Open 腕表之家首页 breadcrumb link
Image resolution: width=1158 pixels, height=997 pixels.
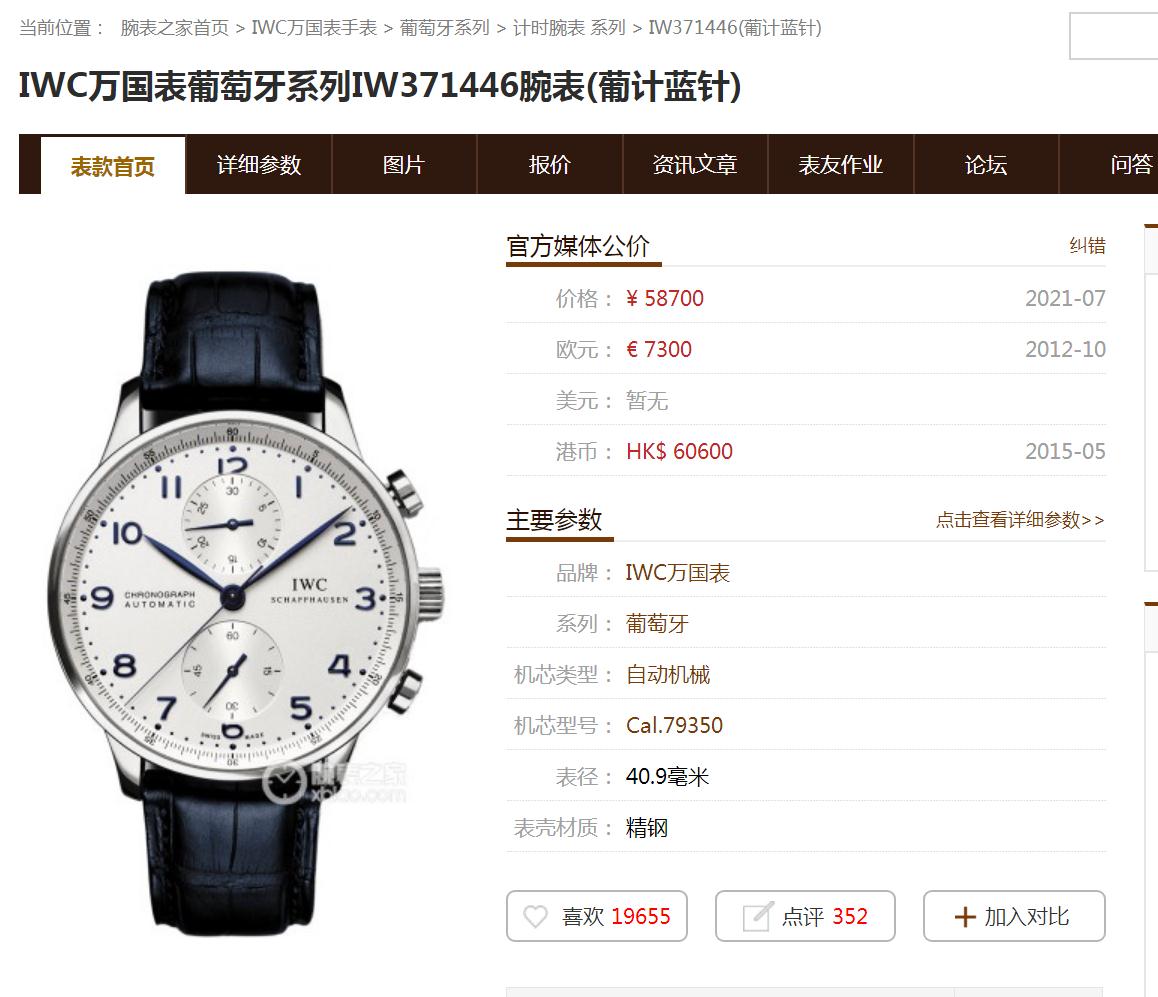[175, 28]
